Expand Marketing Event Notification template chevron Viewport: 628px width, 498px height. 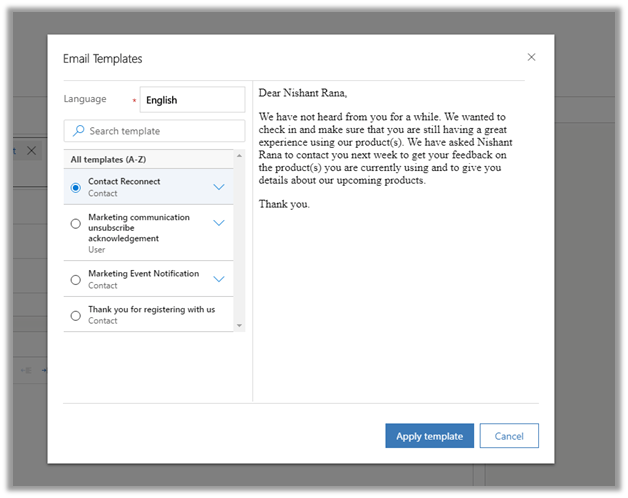(219, 280)
